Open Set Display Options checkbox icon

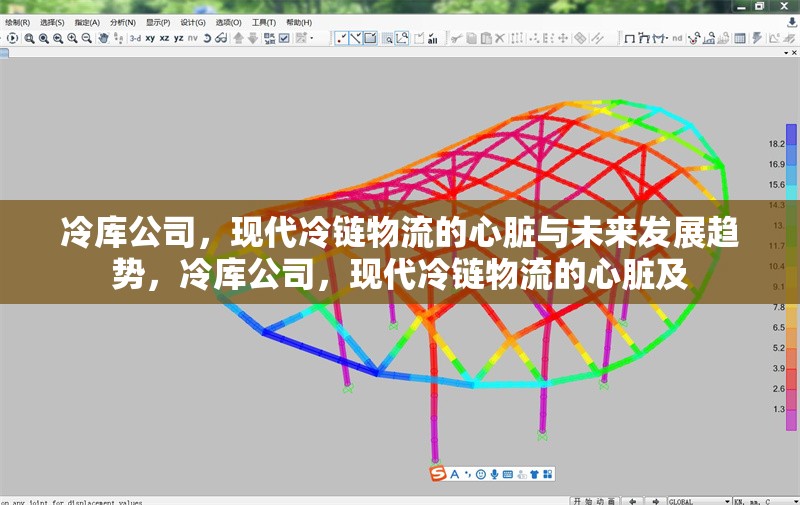(x=285, y=38)
